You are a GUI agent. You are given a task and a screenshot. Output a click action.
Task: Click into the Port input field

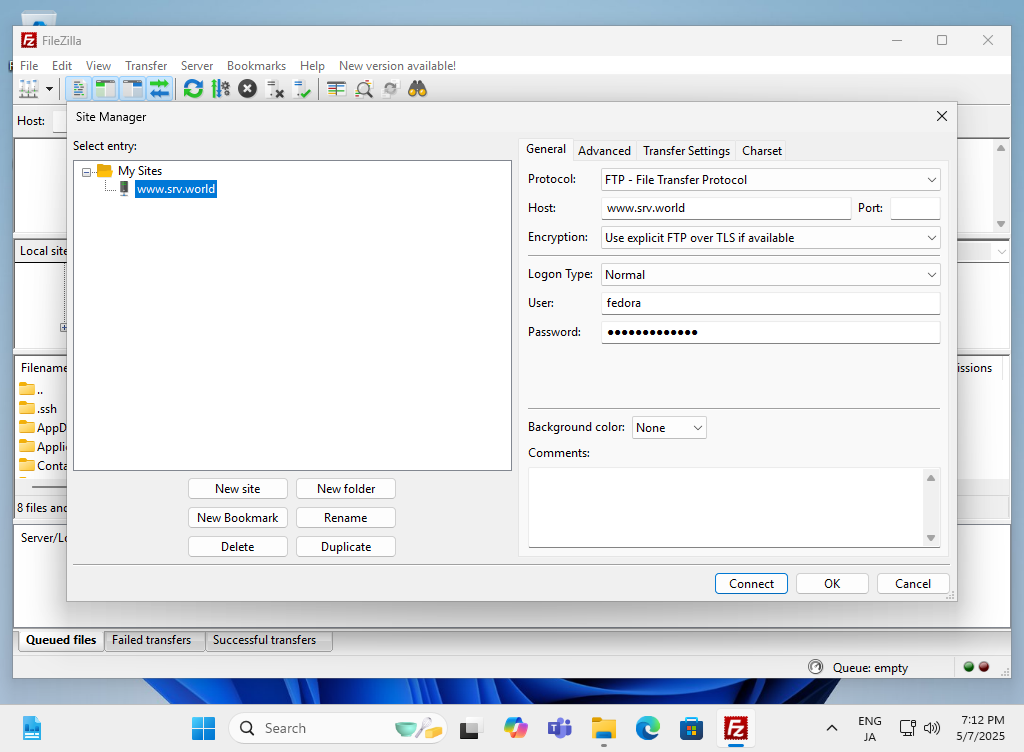point(915,208)
